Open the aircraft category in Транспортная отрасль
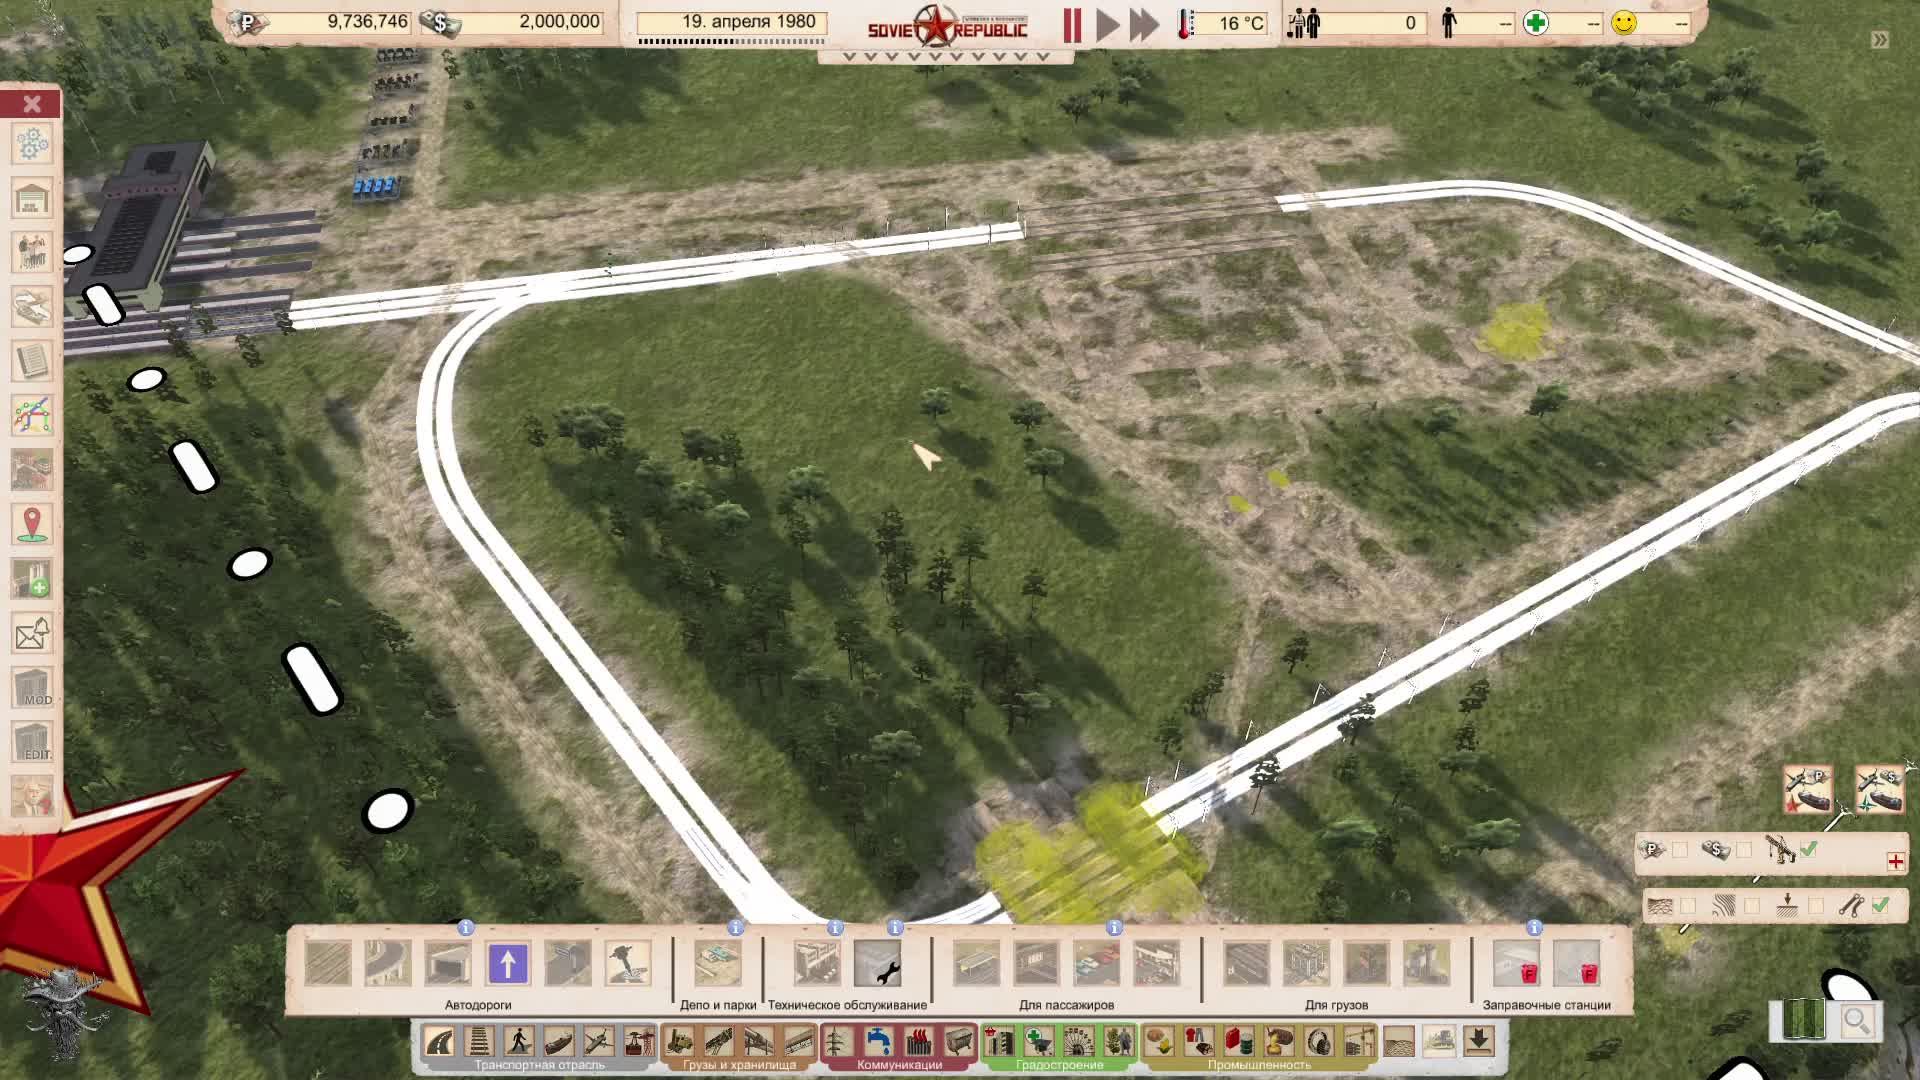The width and height of the screenshot is (1920, 1080). [x=598, y=1042]
